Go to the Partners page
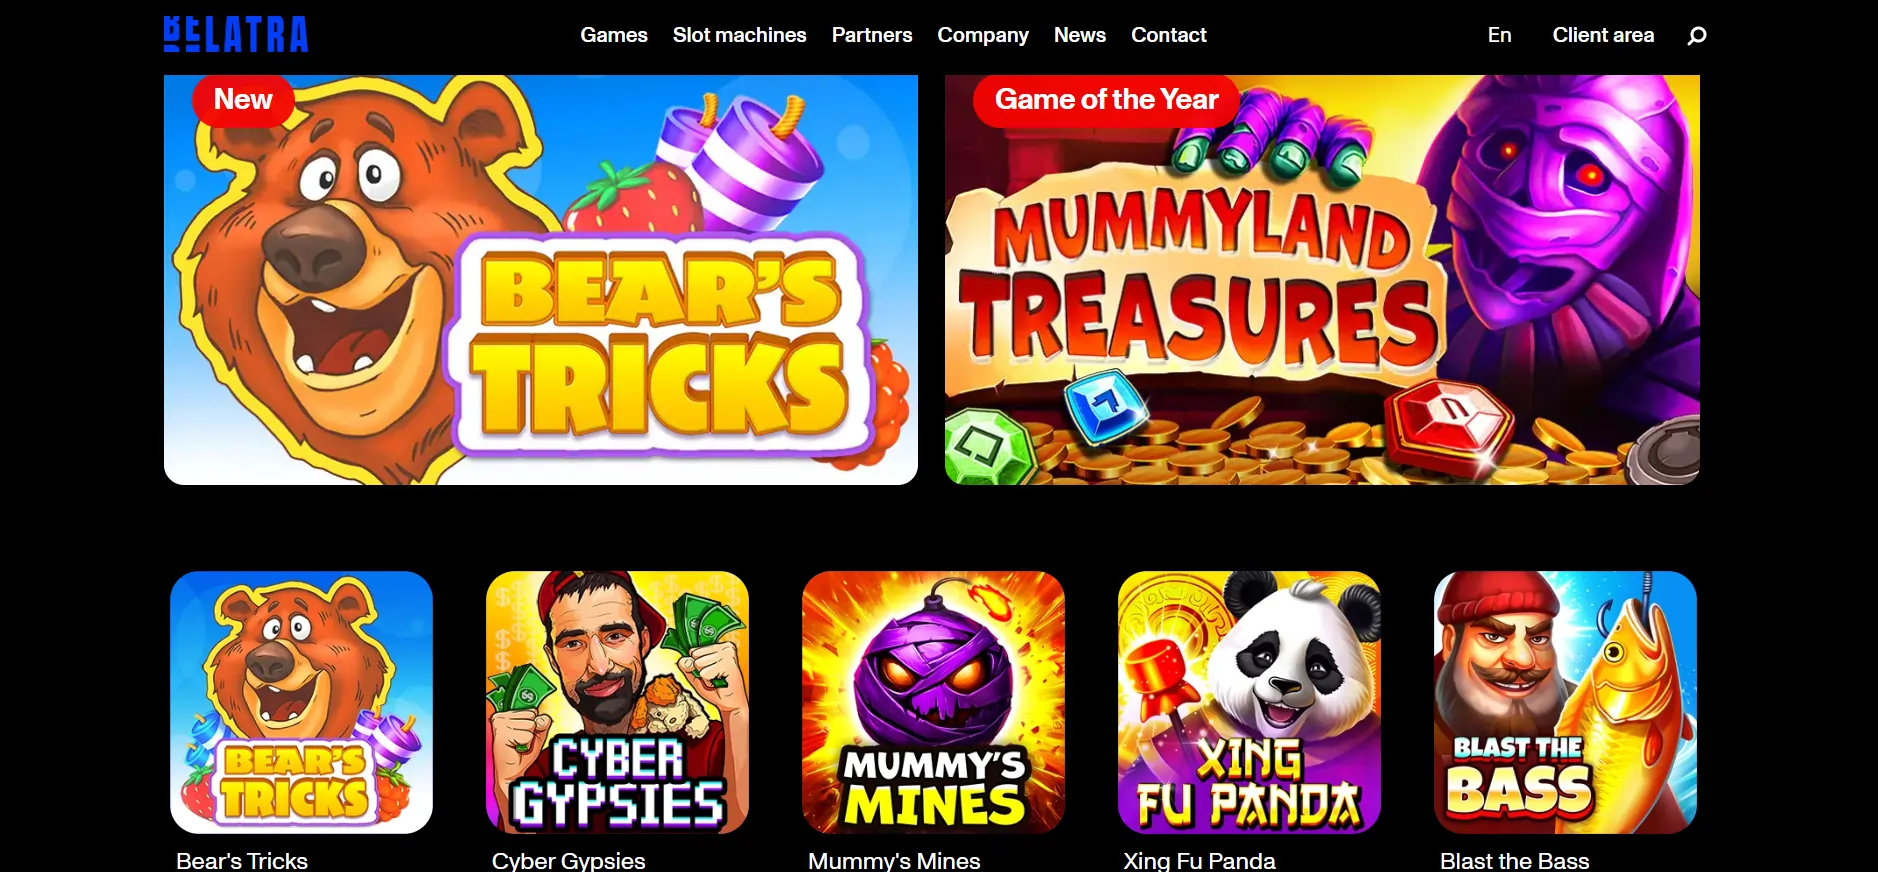 click(872, 35)
